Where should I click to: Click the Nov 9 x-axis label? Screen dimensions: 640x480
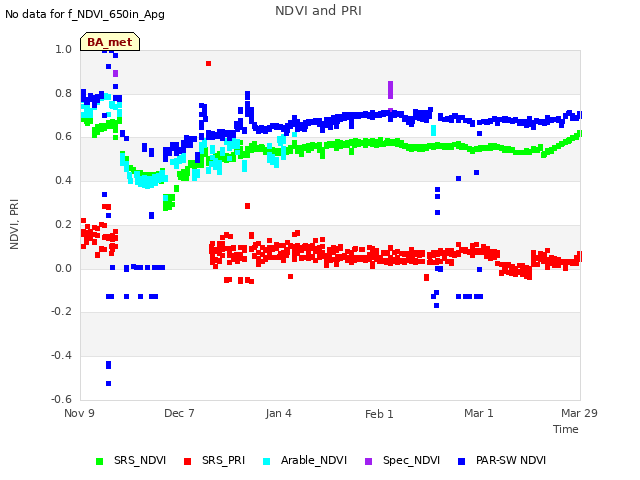(x=79, y=413)
